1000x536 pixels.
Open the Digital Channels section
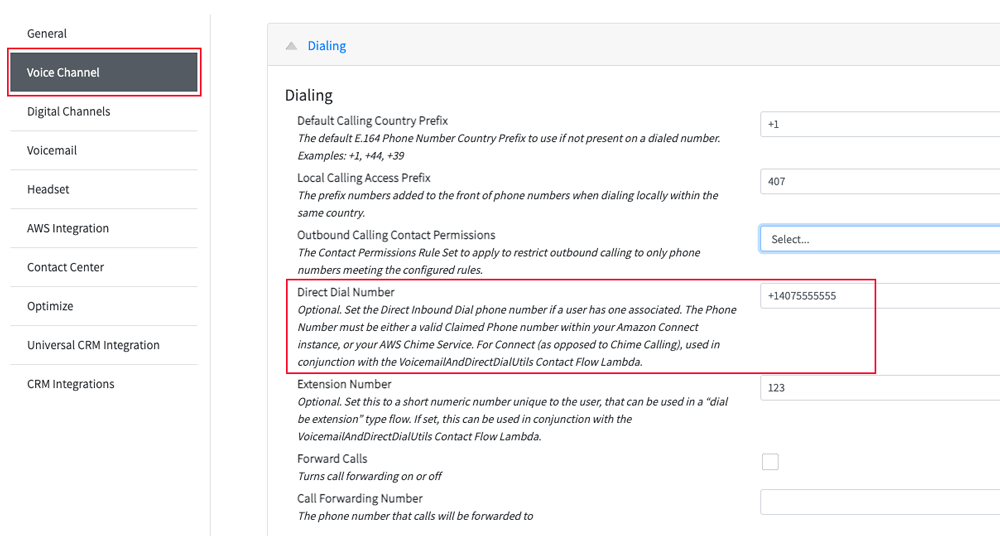click(x=104, y=111)
